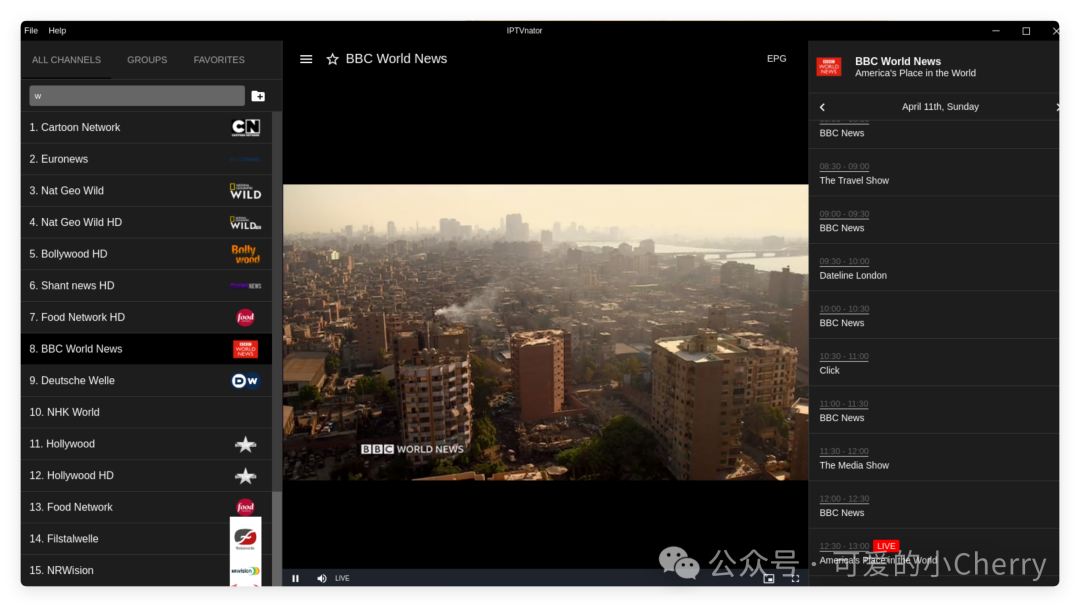The width and height of the screenshot is (1080, 607).
Task: Select Shant news HD channel
Action: click(147, 286)
